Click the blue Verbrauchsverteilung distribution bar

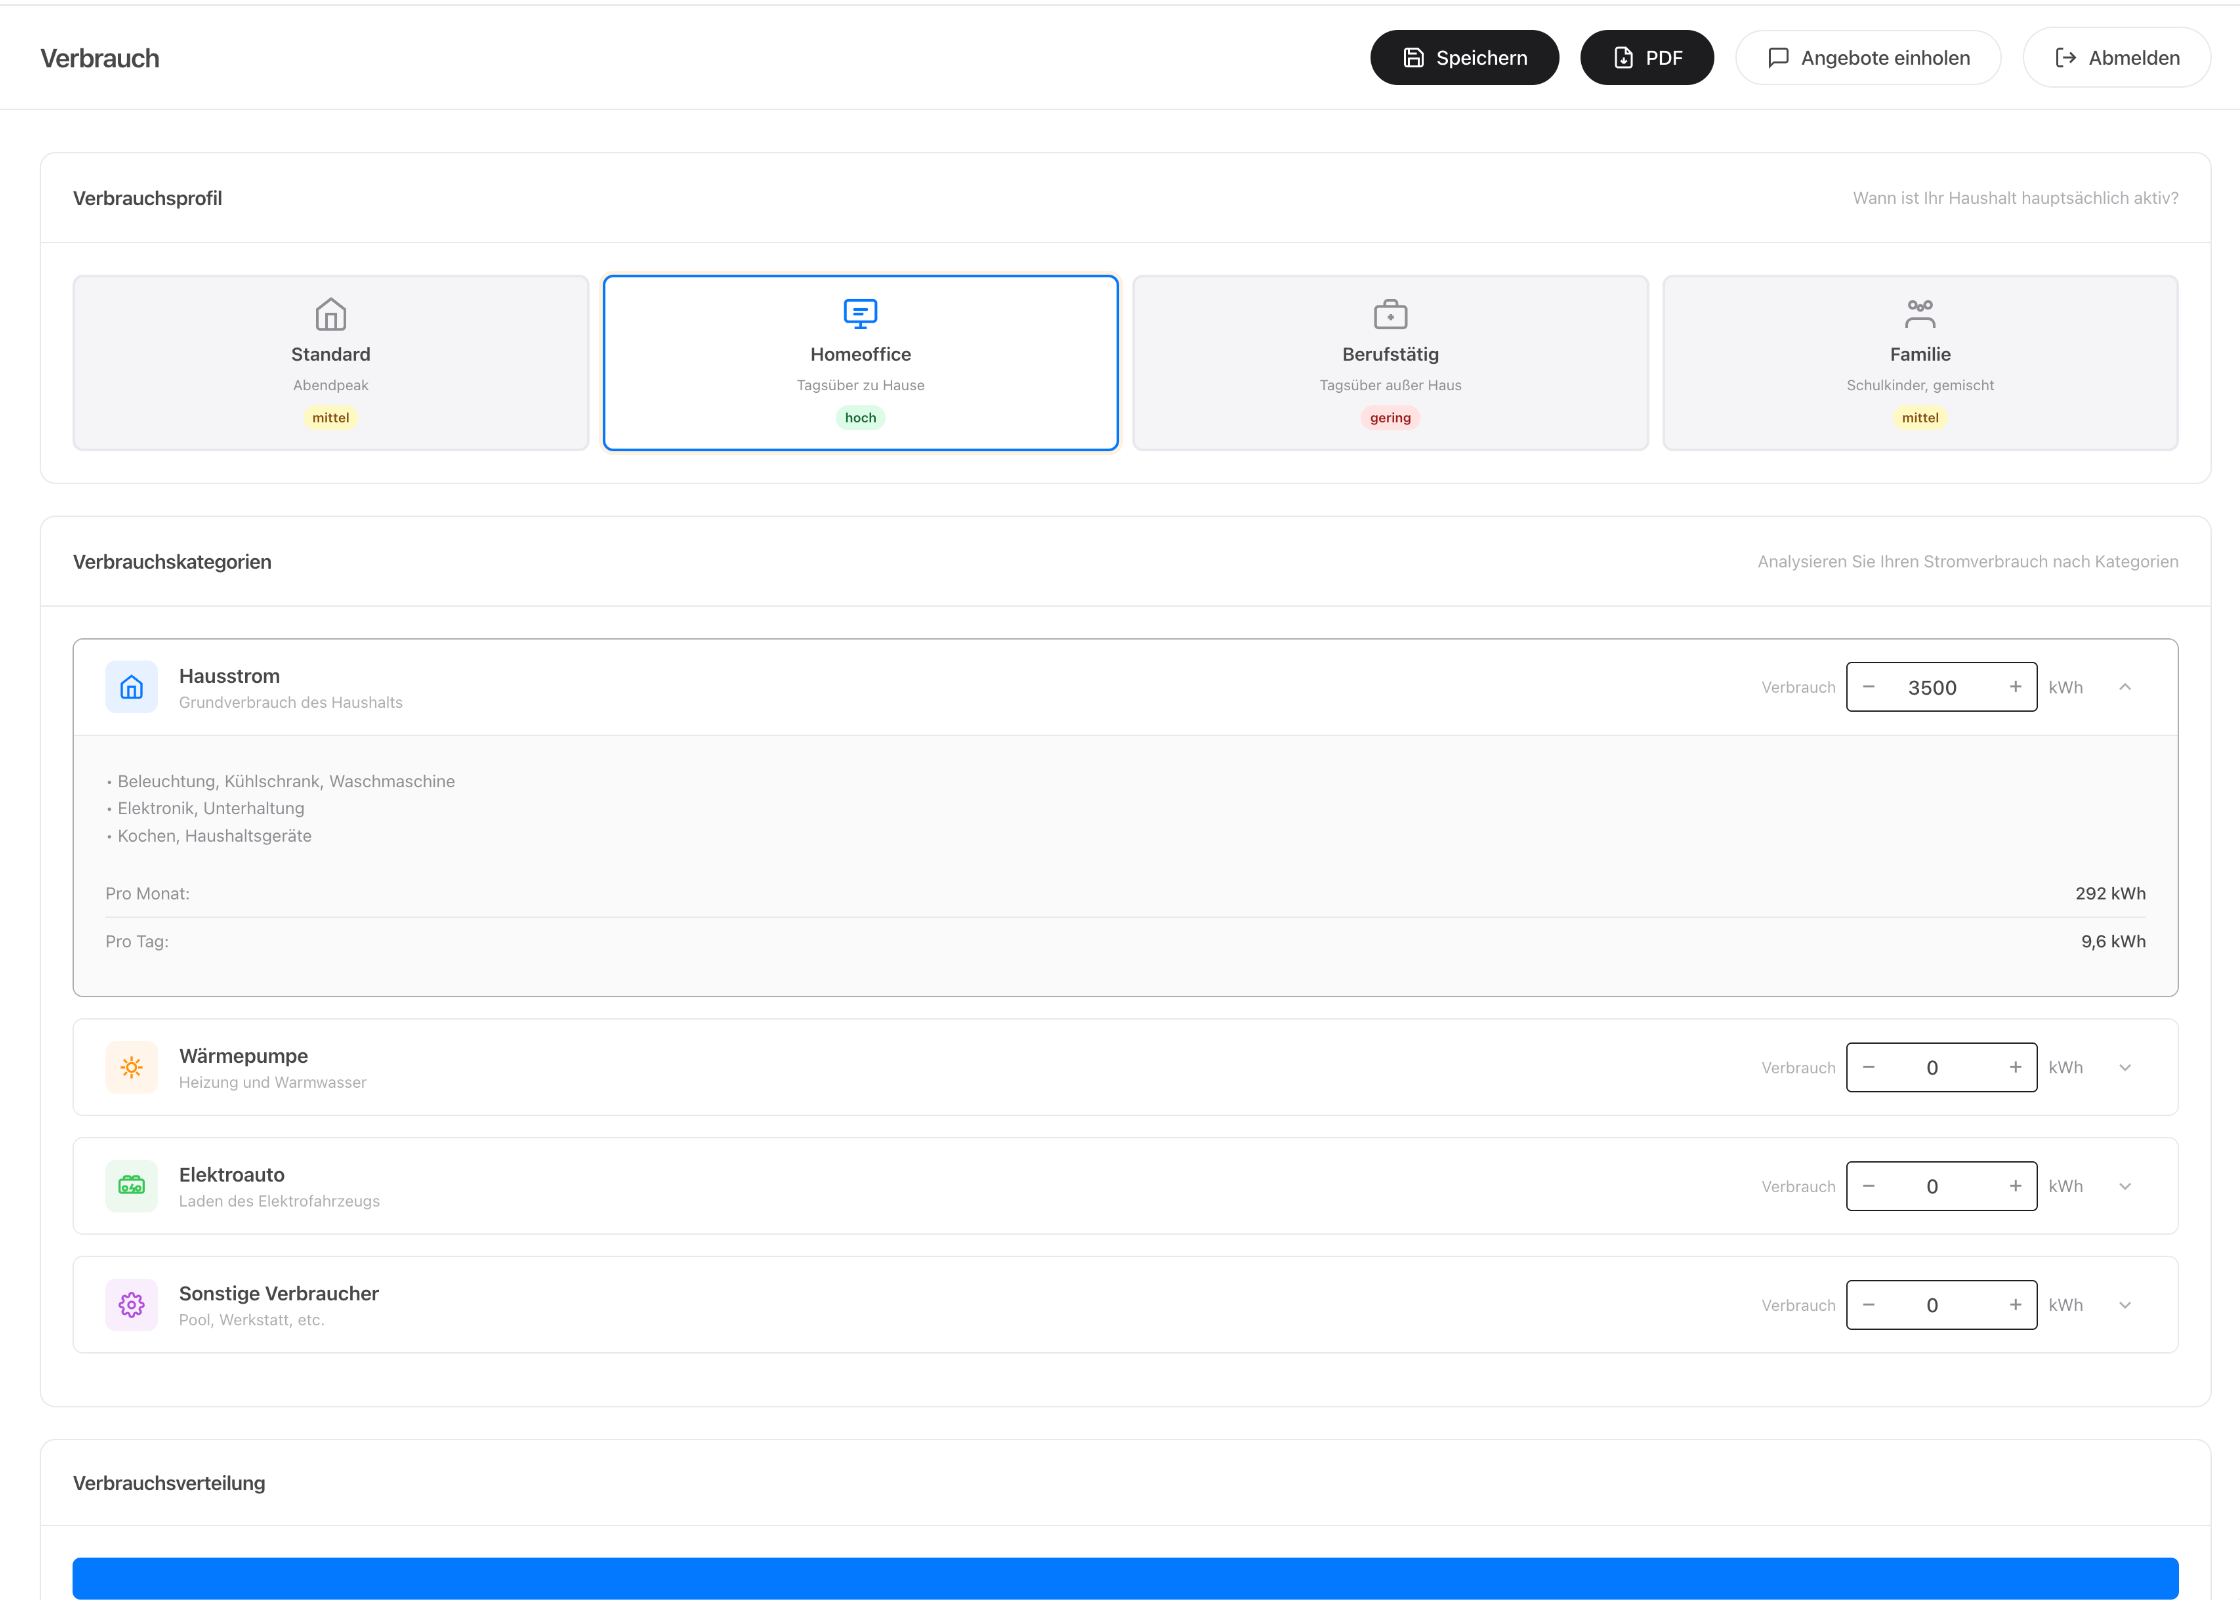point(1125,1578)
